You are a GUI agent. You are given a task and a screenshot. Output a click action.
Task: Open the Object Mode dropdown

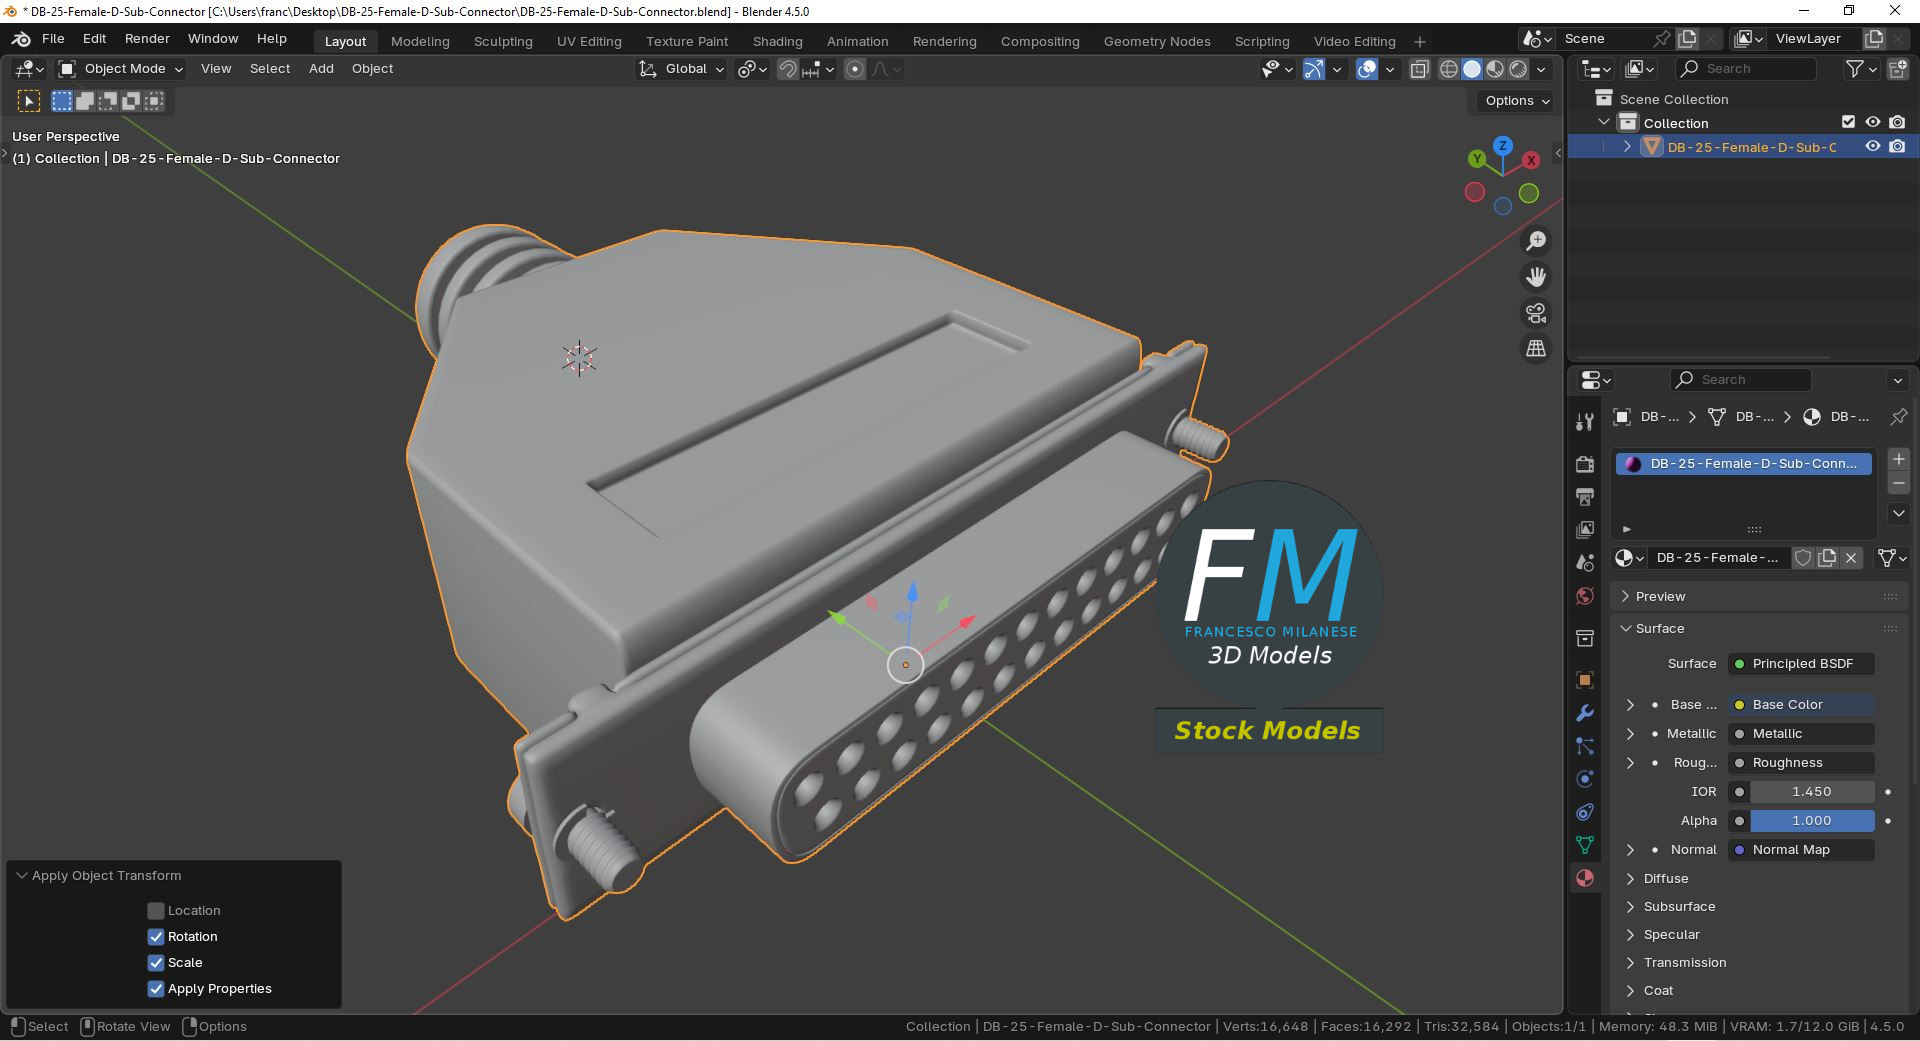pyautogui.click(x=121, y=69)
